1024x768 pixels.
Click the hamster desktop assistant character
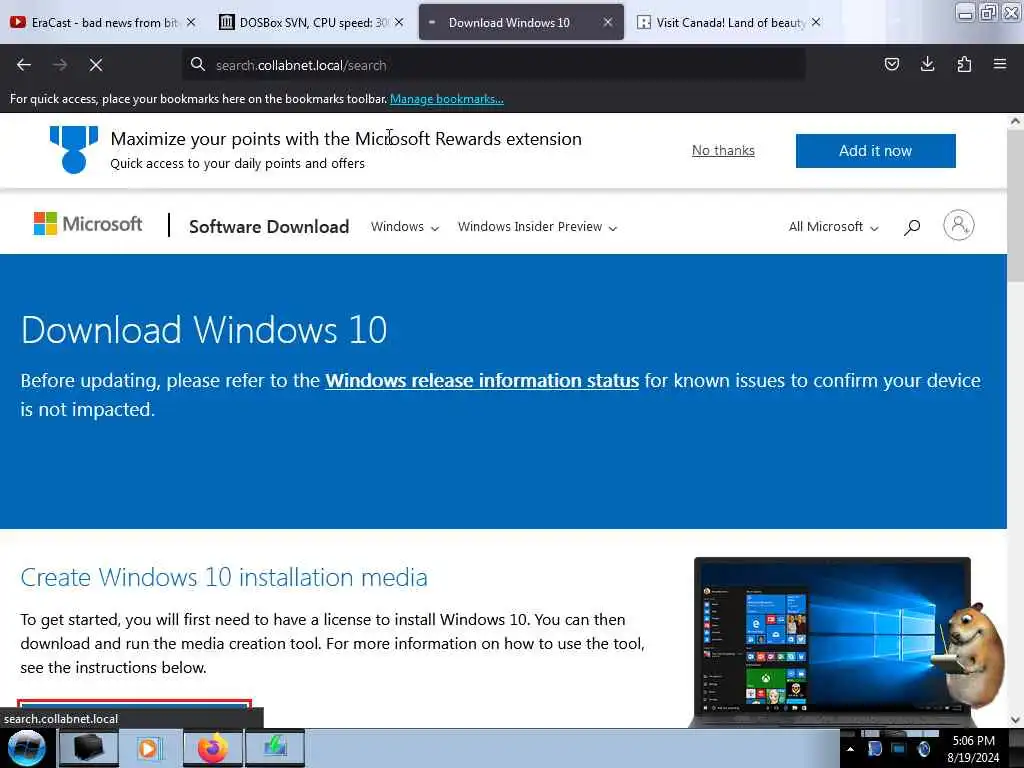pyautogui.click(x=971, y=654)
